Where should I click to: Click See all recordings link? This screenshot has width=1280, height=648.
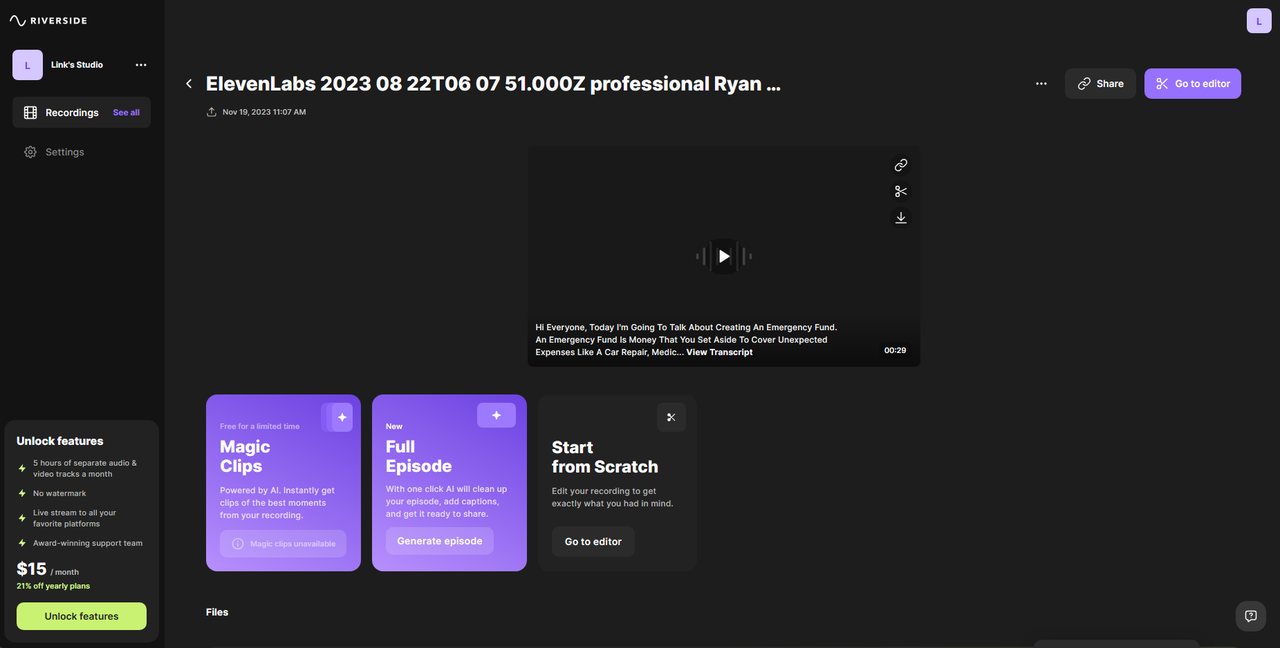[x=126, y=113]
